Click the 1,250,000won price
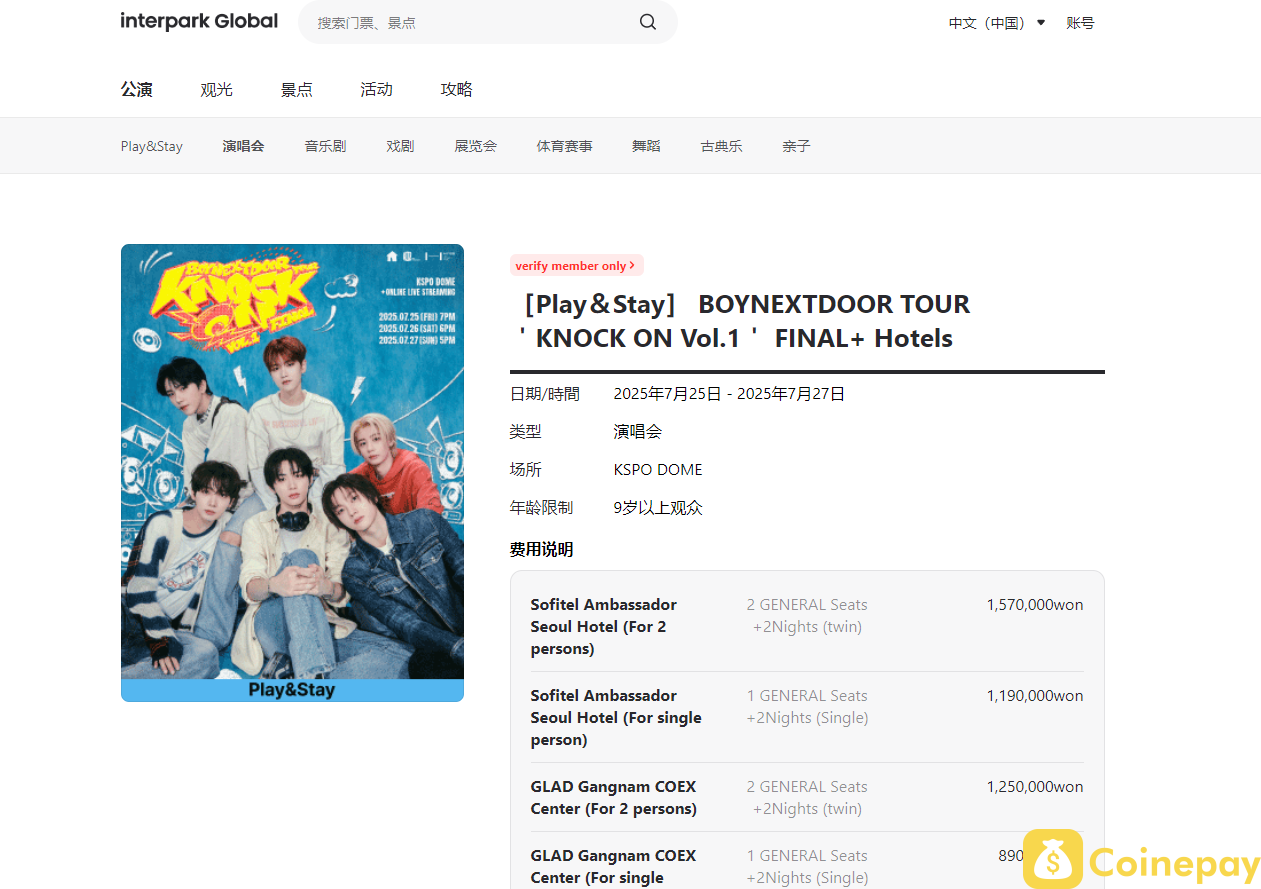This screenshot has height=889, width=1261. pyautogui.click(x=1035, y=786)
